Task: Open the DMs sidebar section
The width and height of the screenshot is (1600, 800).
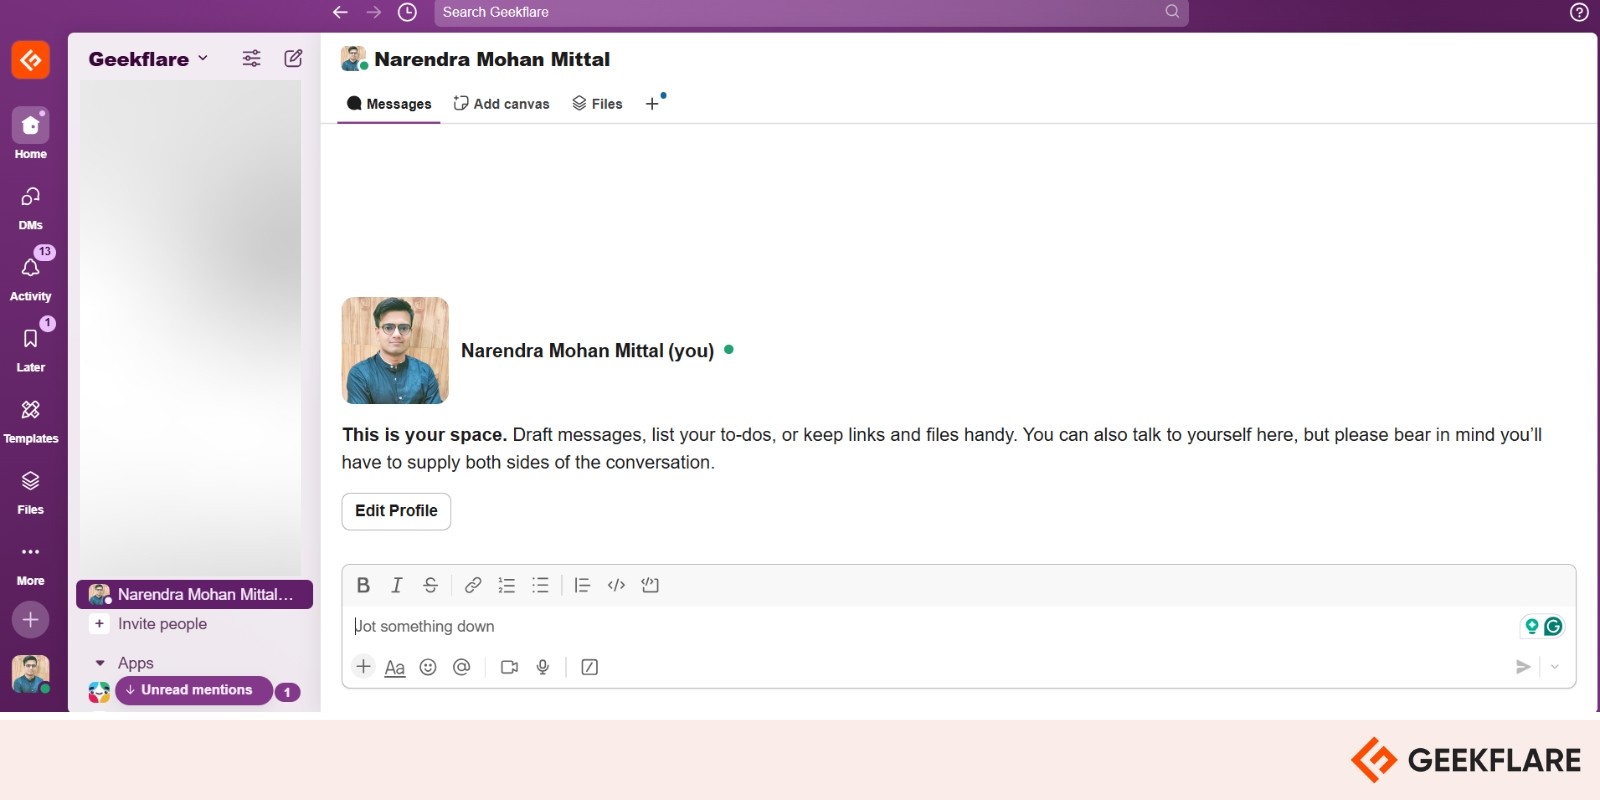Action: click(31, 207)
